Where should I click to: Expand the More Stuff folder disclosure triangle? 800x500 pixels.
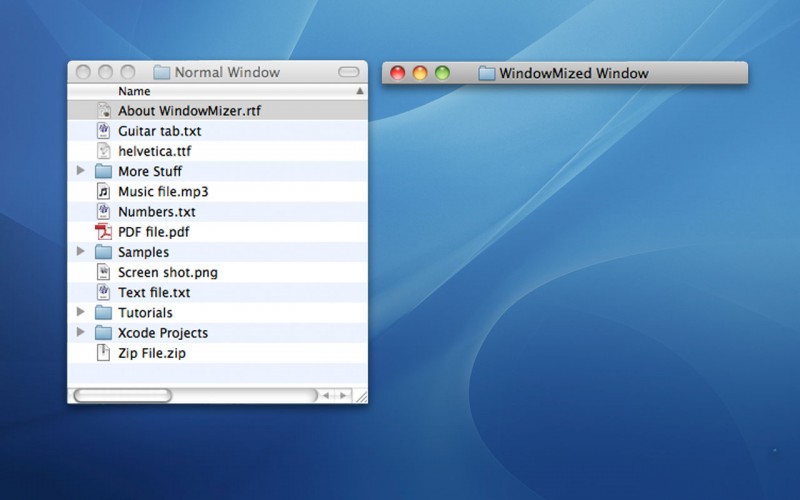pyautogui.click(x=81, y=170)
